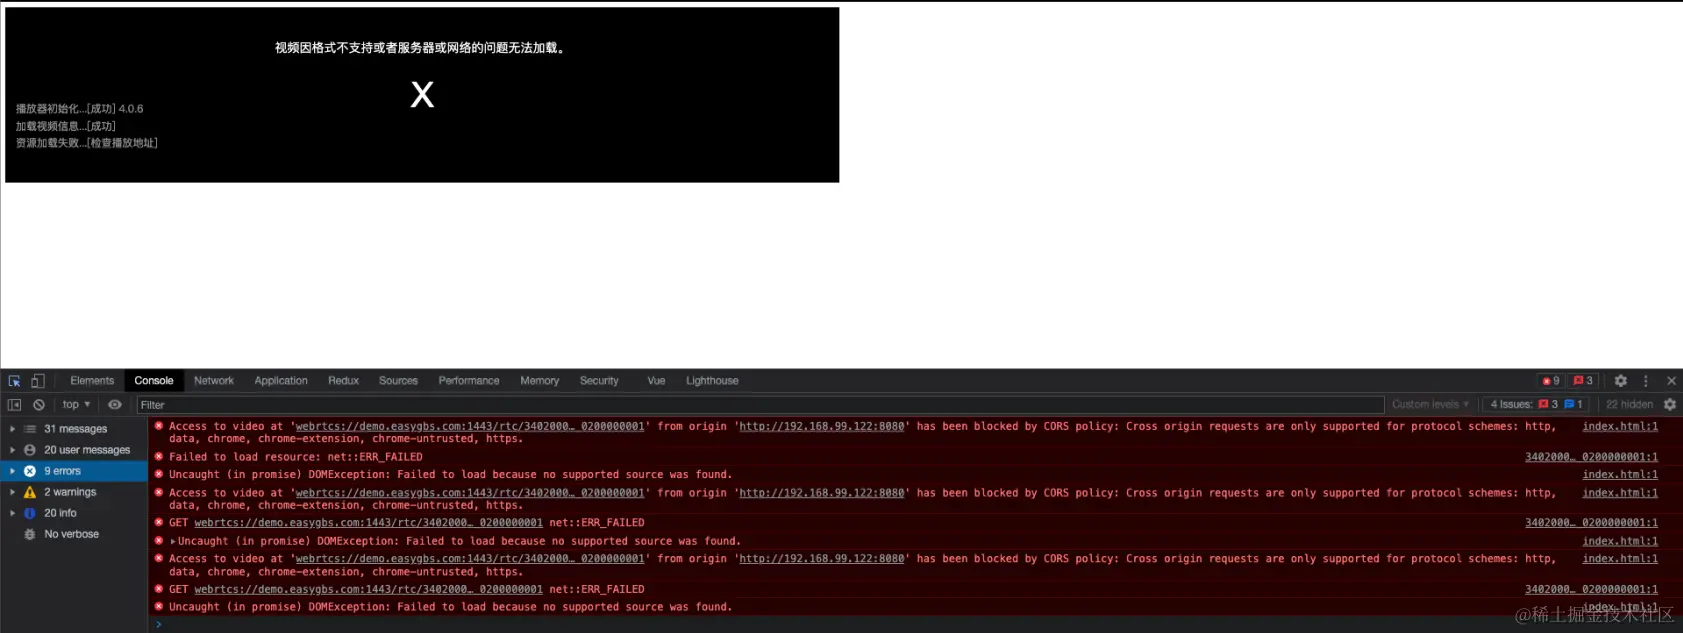Select the Console tab
1683x633 pixels.
tap(154, 381)
